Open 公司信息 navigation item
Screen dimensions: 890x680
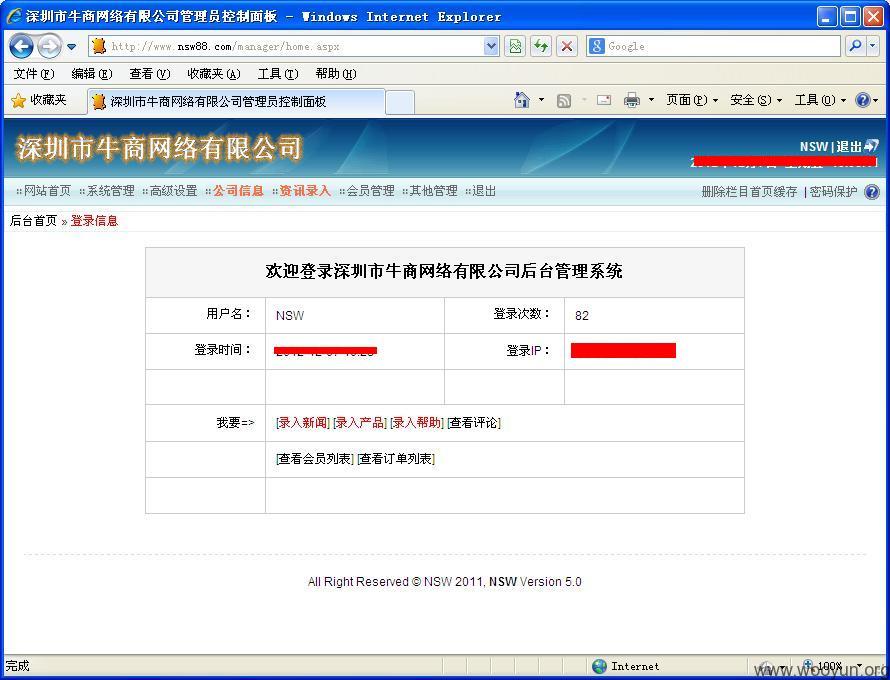[238, 191]
